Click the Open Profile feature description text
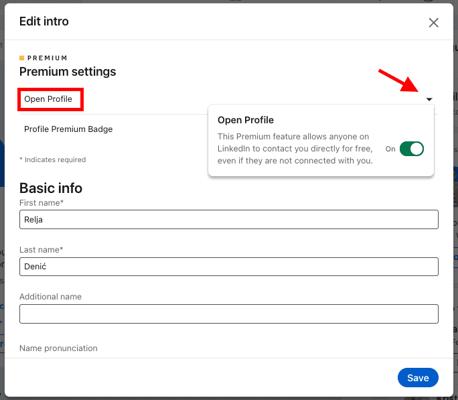Screen dimensions: 458x400 coord(295,149)
